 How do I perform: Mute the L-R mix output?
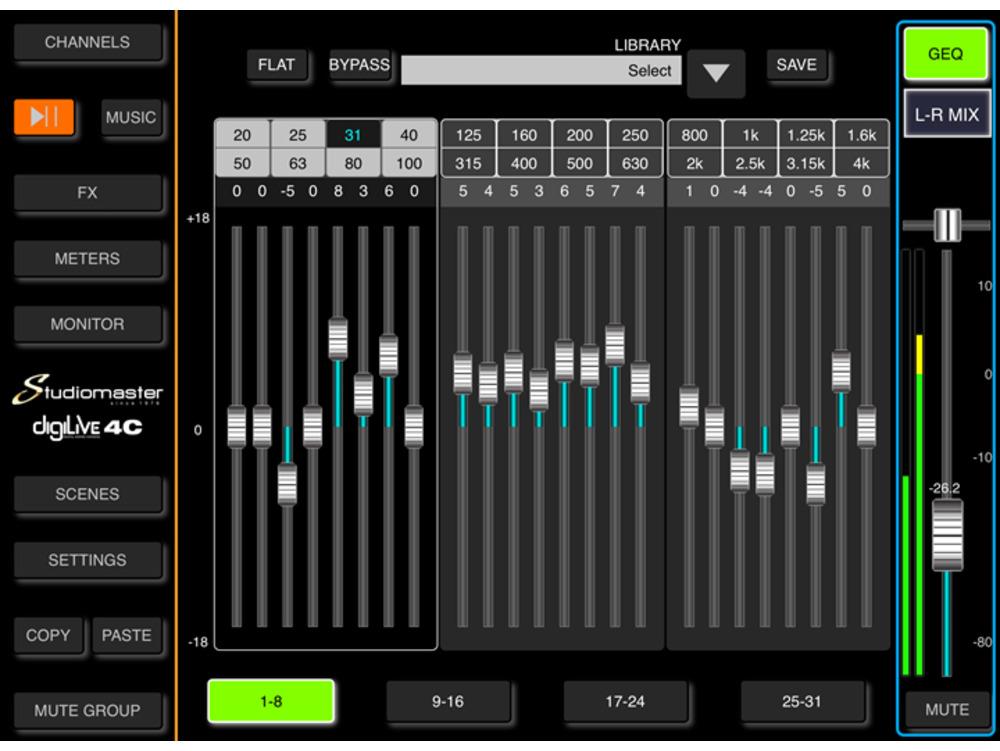(x=946, y=709)
